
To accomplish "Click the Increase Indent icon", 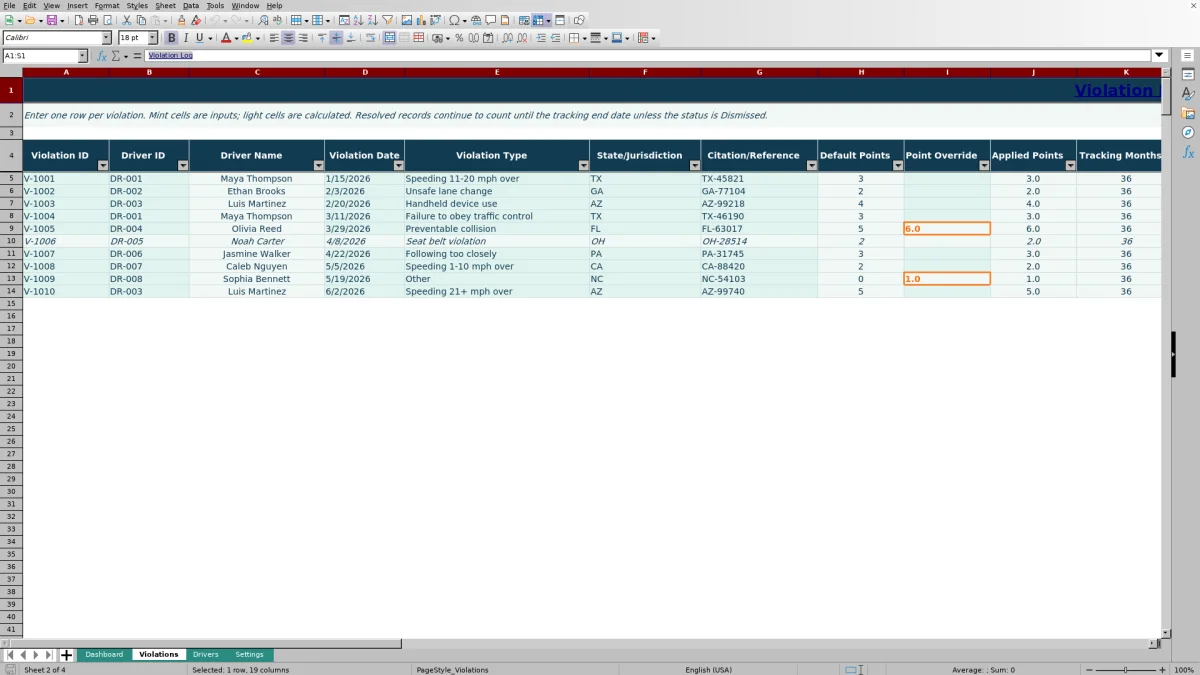I will click(541, 38).
